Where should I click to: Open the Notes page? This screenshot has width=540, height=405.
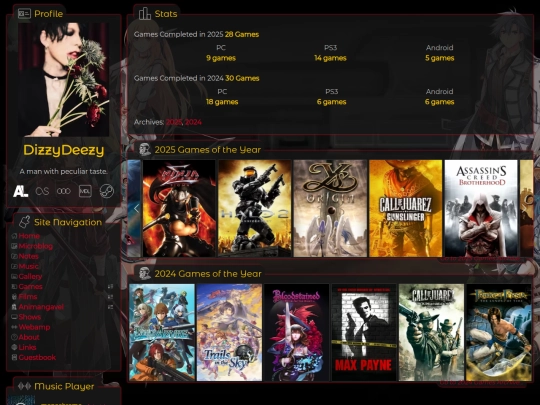[x=29, y=256]
